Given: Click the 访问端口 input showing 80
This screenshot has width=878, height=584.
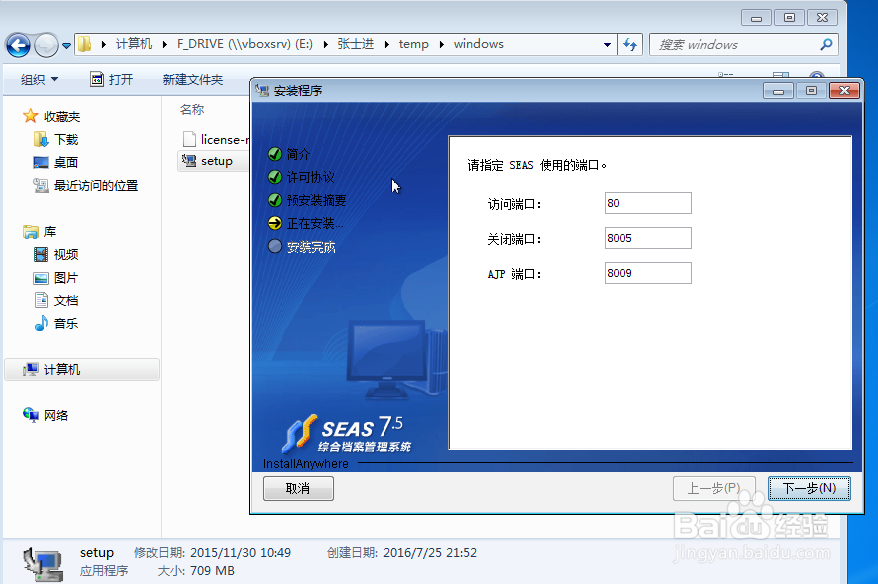Looking at the screenshot, I should pos(647,202).
